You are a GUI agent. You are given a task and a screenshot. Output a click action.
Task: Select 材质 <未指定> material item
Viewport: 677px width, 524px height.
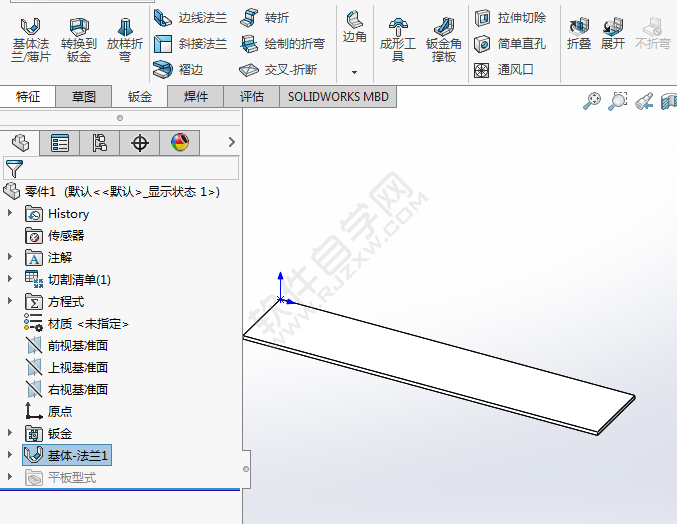click(76, 324)
